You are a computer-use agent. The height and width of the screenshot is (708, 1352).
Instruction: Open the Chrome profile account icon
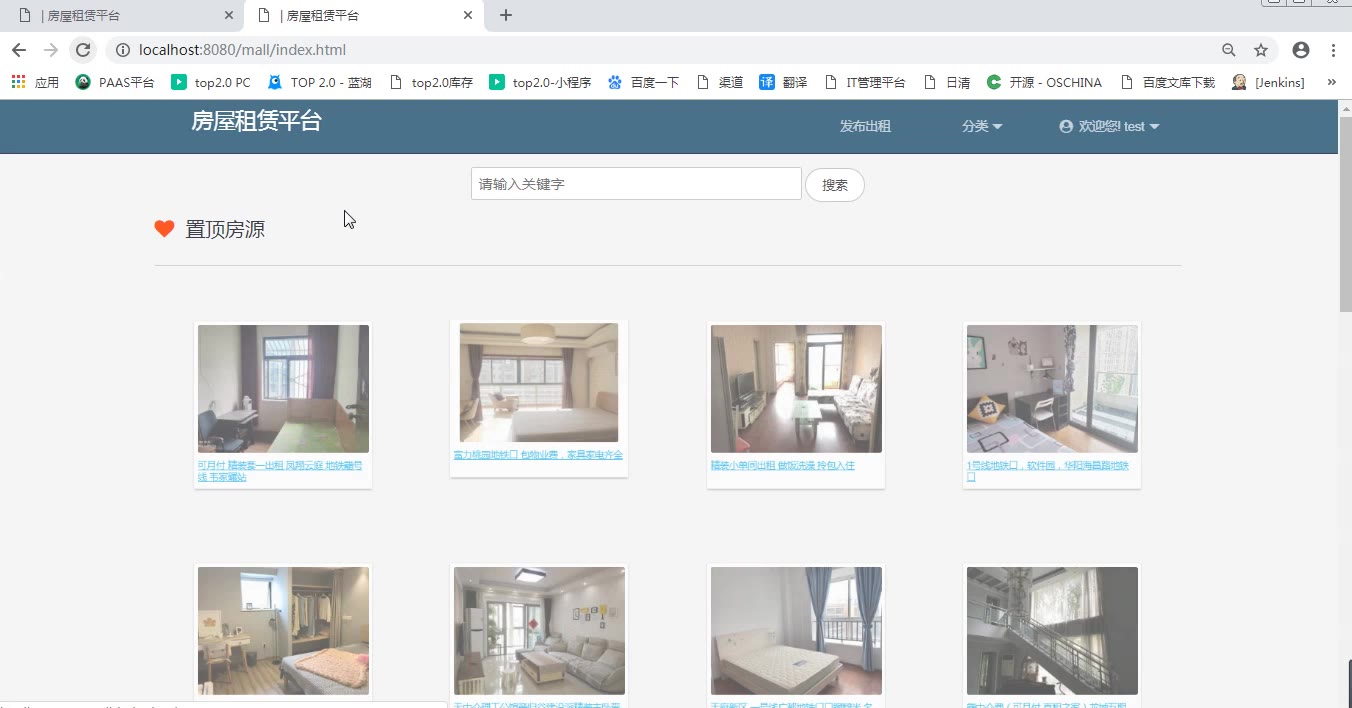tap(1301, 50)
